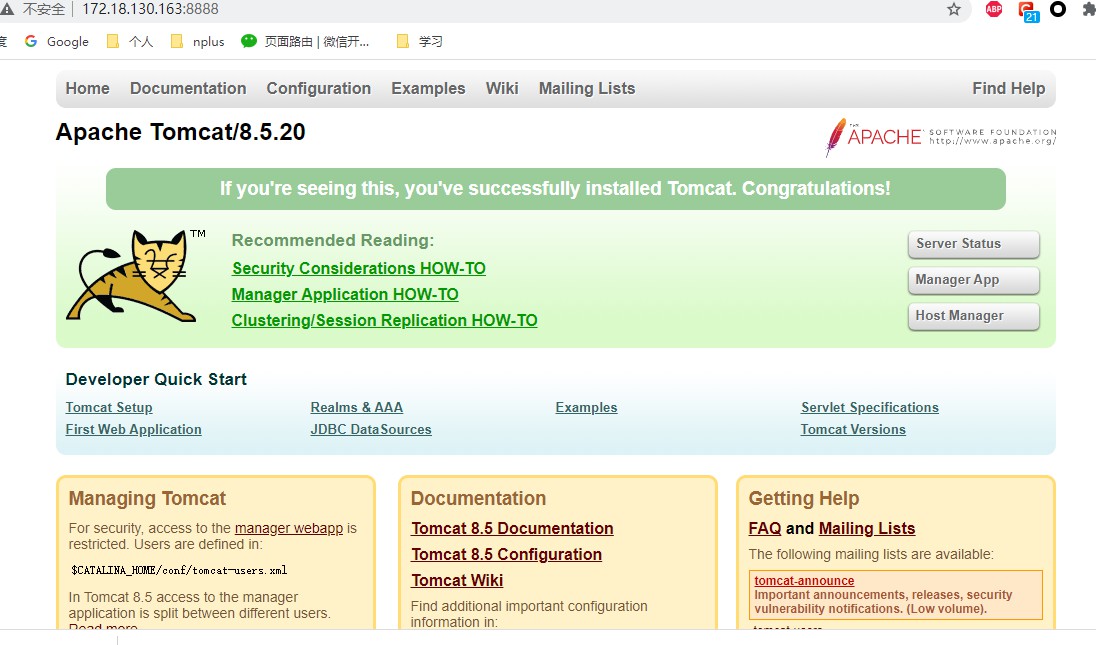Open the JDBC DataSources link

371,429
